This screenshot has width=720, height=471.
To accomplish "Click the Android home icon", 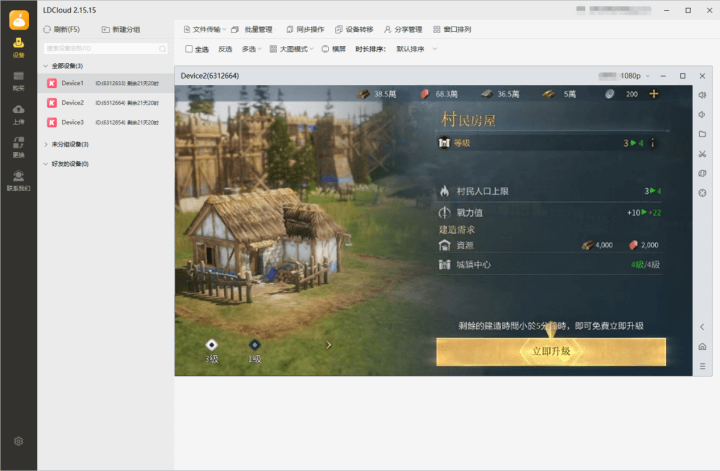I will coord(702,347).
